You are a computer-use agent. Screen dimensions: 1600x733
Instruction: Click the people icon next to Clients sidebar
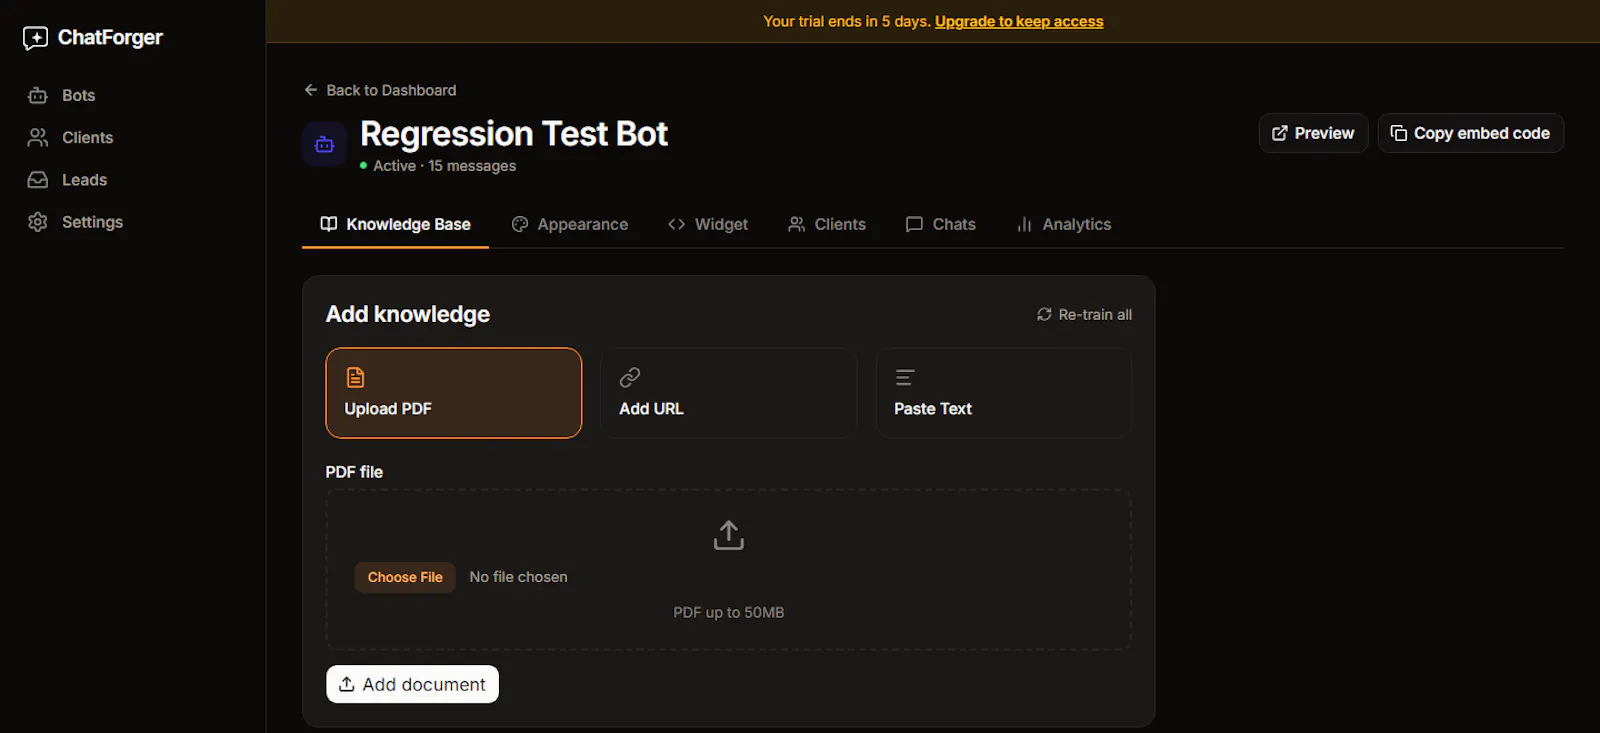[x=38, y=137]
